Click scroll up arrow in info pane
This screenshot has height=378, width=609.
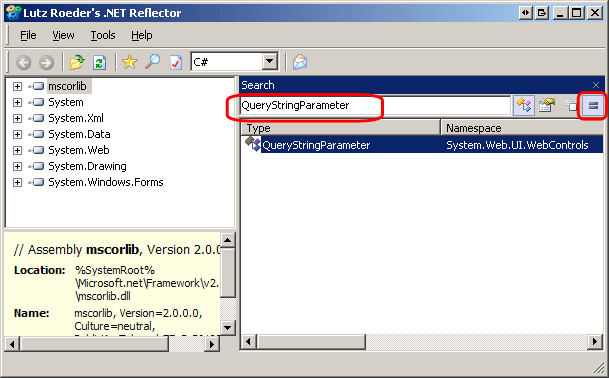pos(228,240)
